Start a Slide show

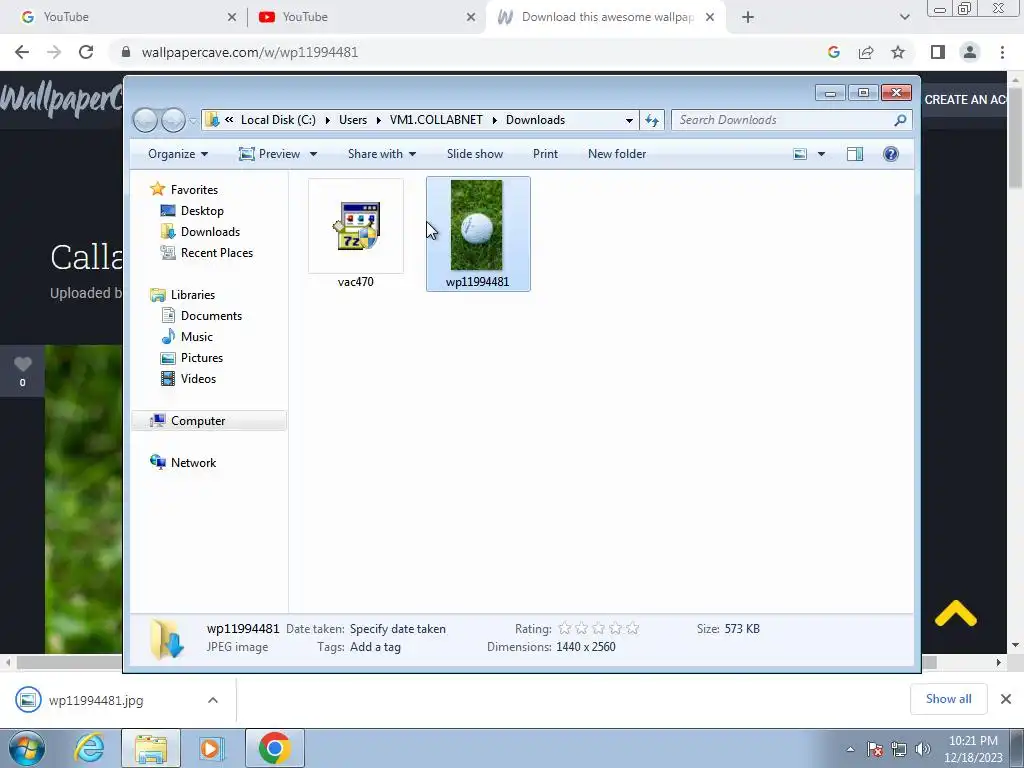click(x=475, y=154)
